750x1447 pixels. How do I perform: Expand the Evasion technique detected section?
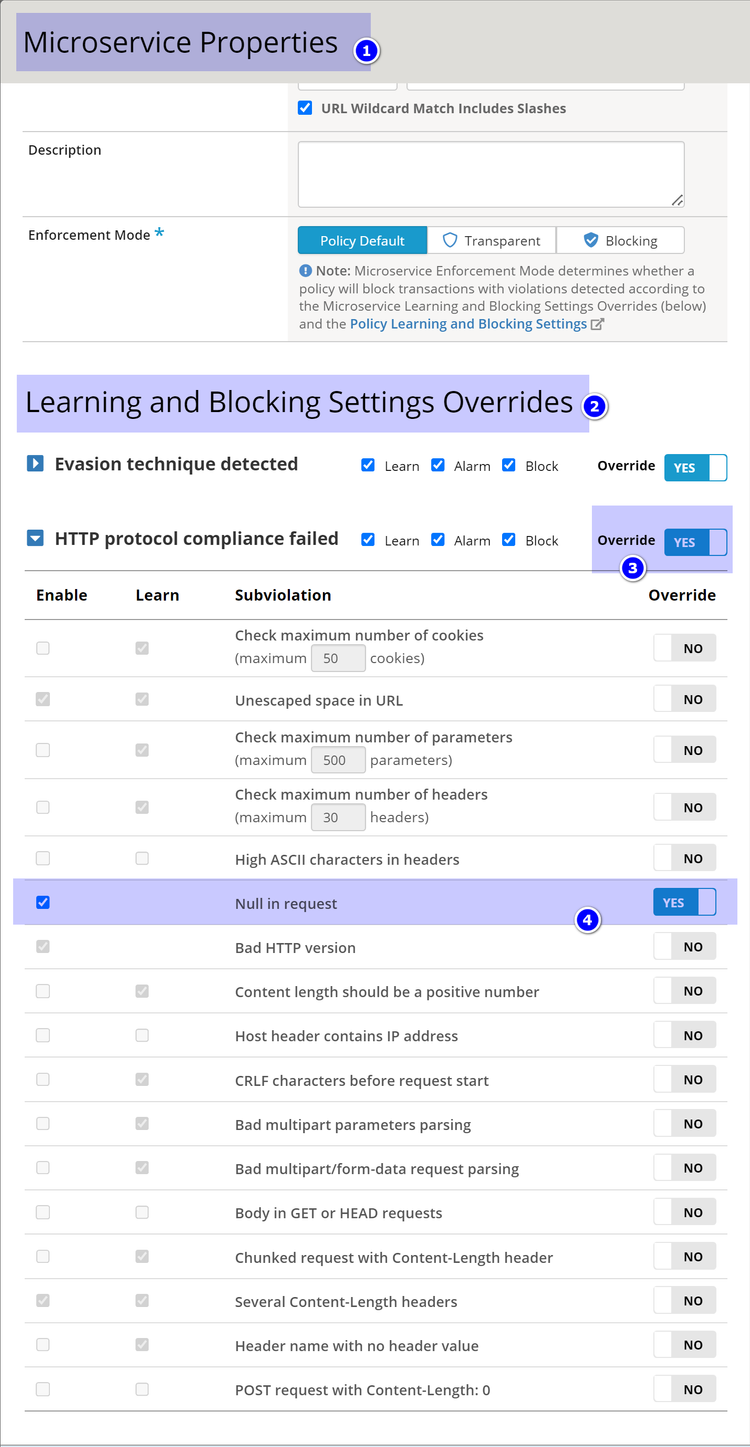click(35, 464)
